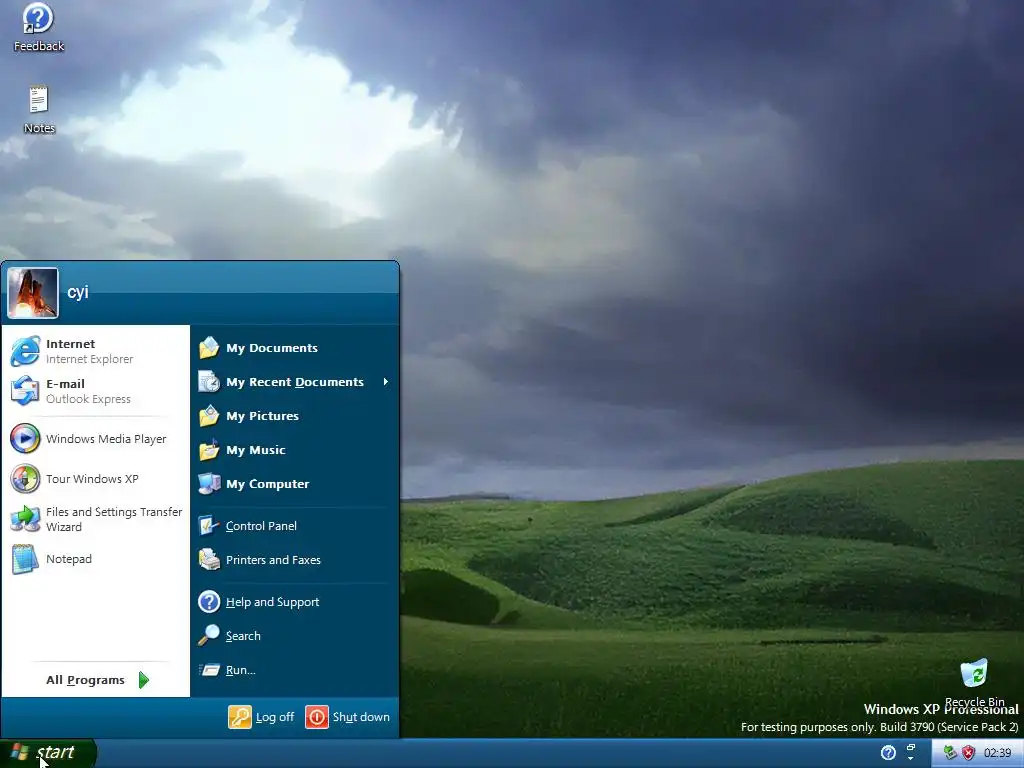
Task: Click the rocket user account picture
Action: coord(33,293)
